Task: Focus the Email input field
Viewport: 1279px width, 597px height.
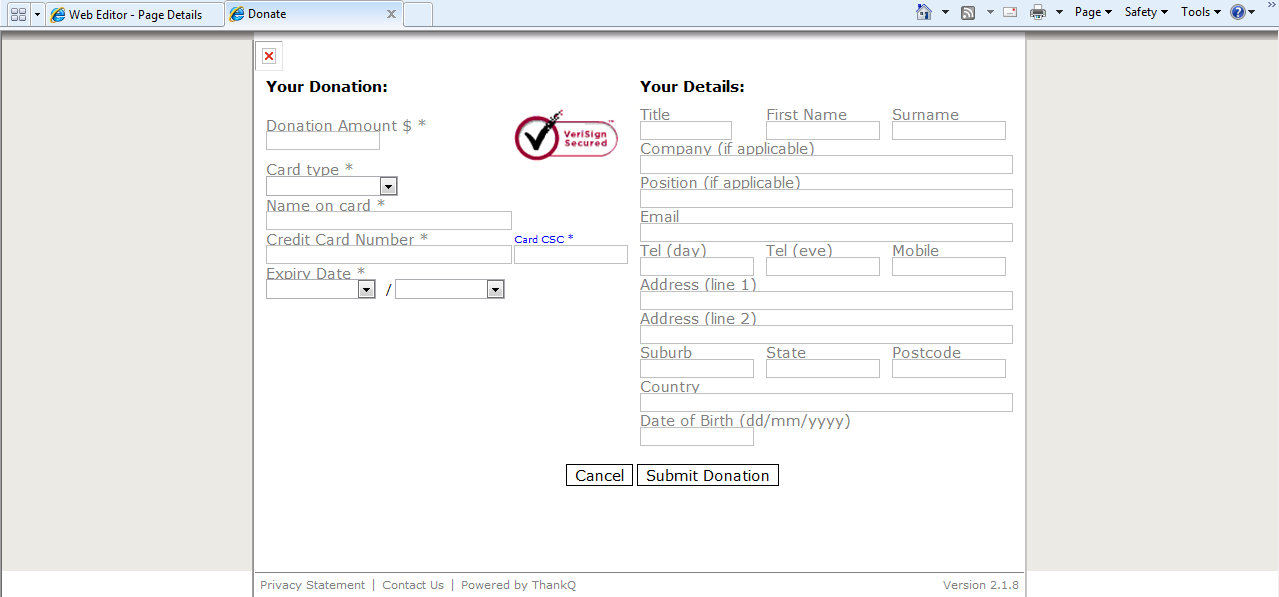Action: [826, 233]
